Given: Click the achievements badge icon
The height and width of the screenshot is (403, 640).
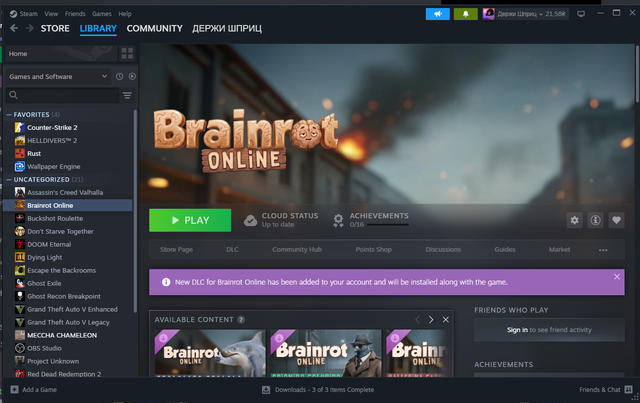Looking at the screenshot, I should point(338,220).
